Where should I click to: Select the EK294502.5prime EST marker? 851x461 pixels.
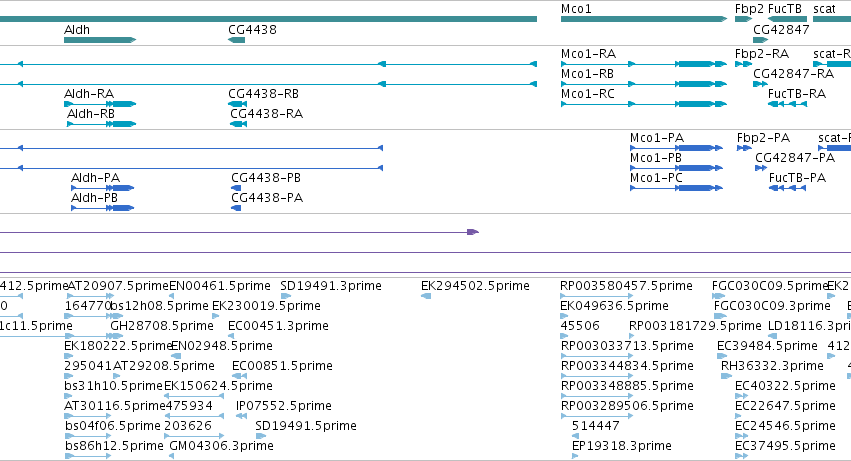click(x=426, y=296)
